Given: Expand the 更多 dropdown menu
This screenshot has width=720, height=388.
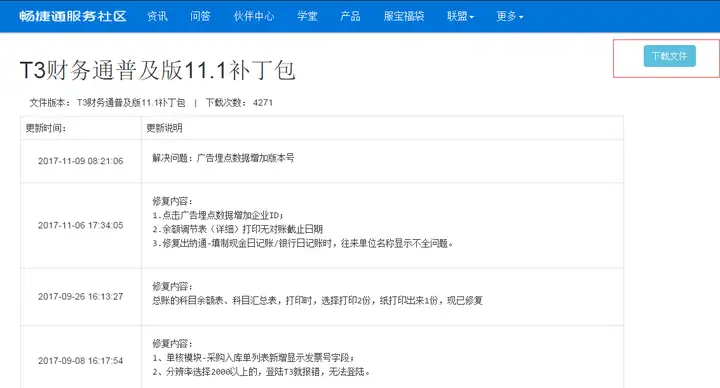Looking at the screenshot, I should click(510, 16).
